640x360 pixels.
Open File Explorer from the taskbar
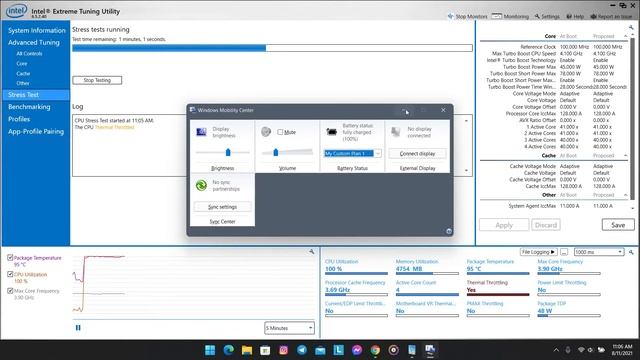(247, 350)
